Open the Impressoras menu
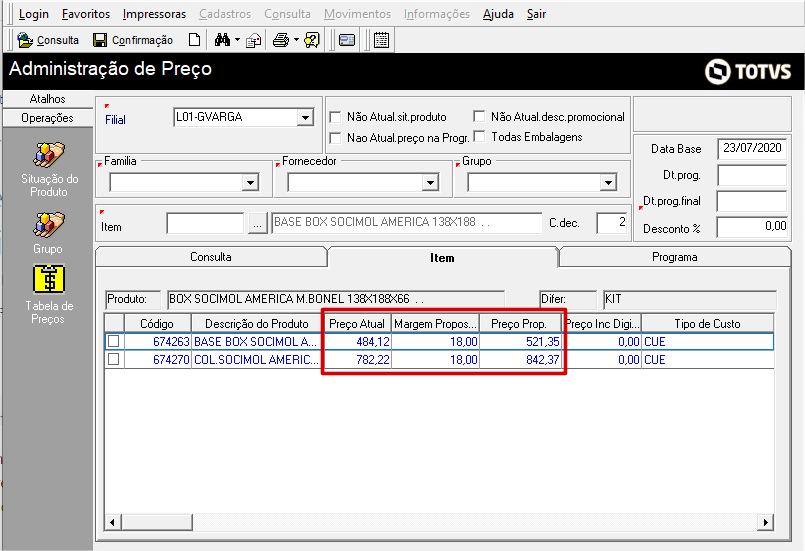805x551 pixels. [155, 14]
